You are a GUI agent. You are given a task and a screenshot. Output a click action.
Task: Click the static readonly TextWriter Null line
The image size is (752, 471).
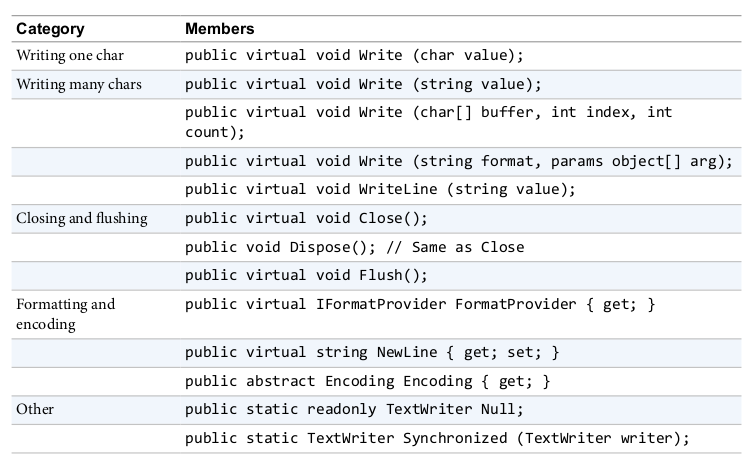click(354, 409)
